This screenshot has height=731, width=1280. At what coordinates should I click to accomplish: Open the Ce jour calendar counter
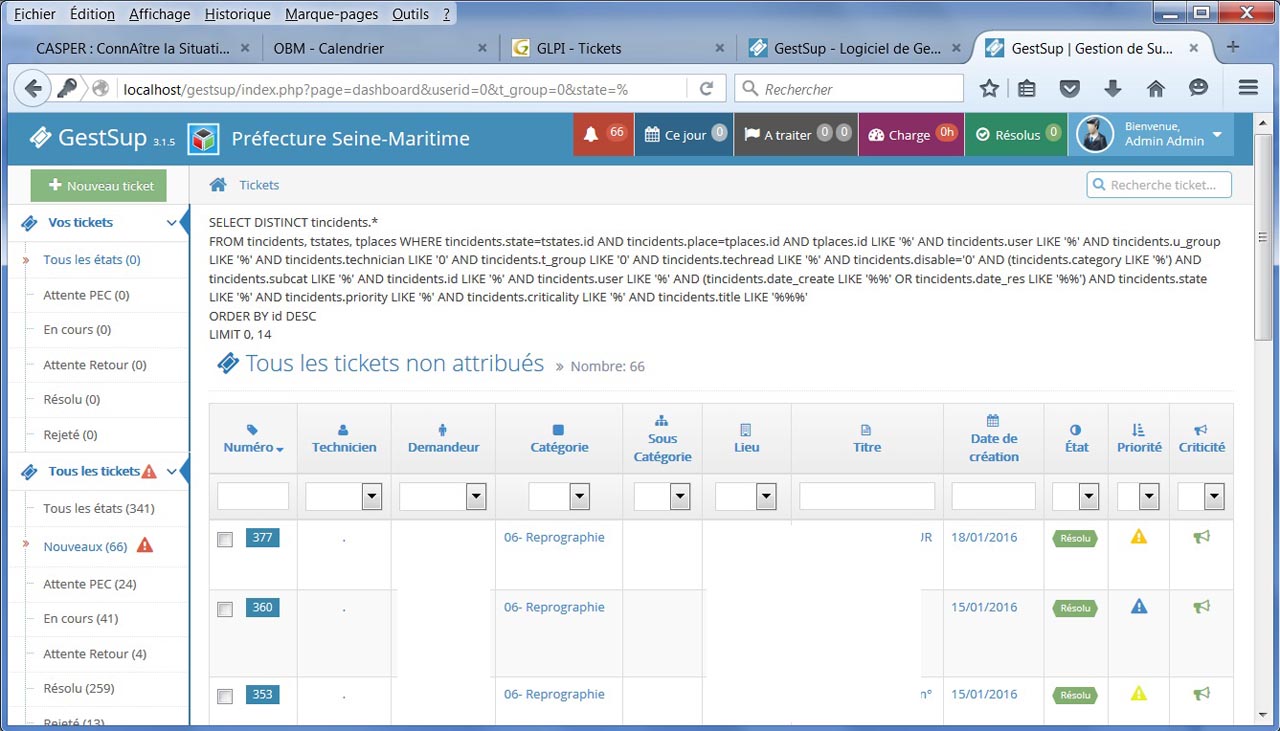coord(685,134)
